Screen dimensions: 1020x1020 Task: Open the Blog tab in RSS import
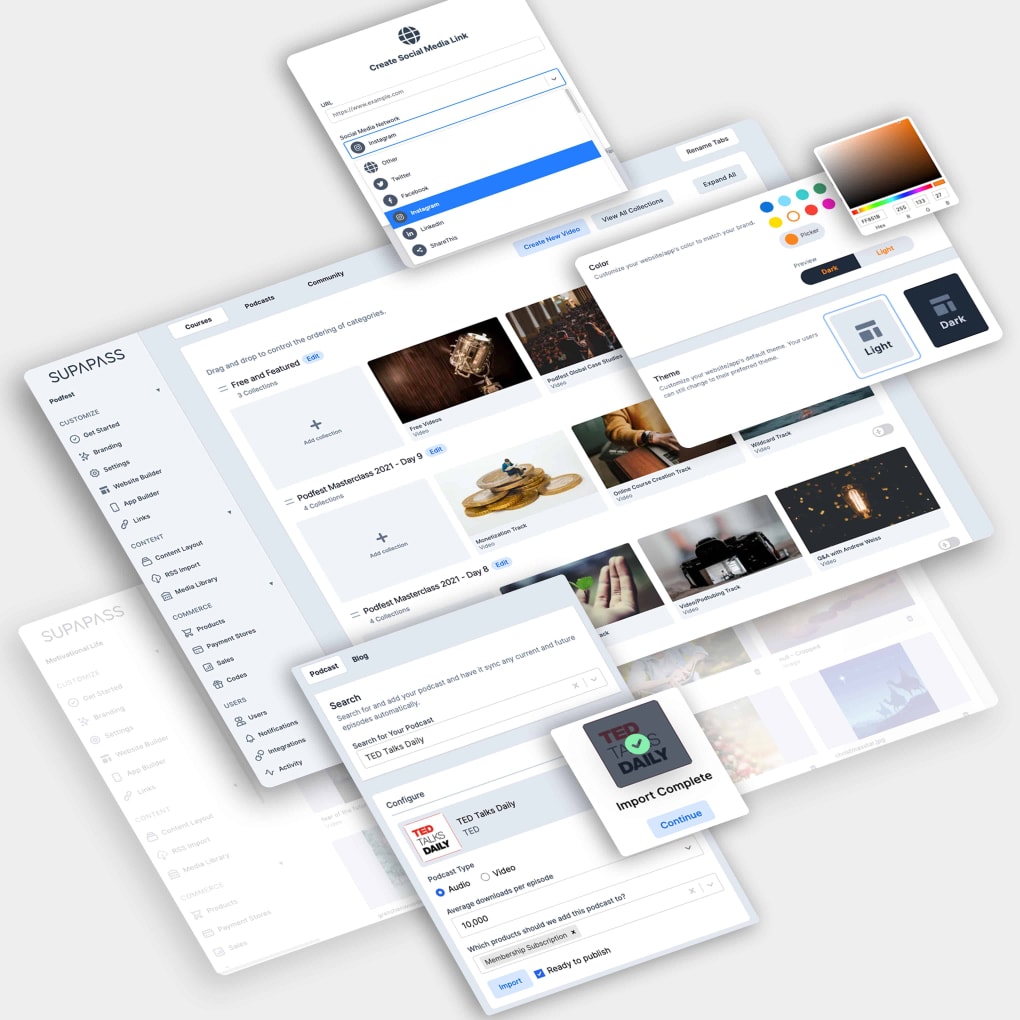(x=360, y=658)
